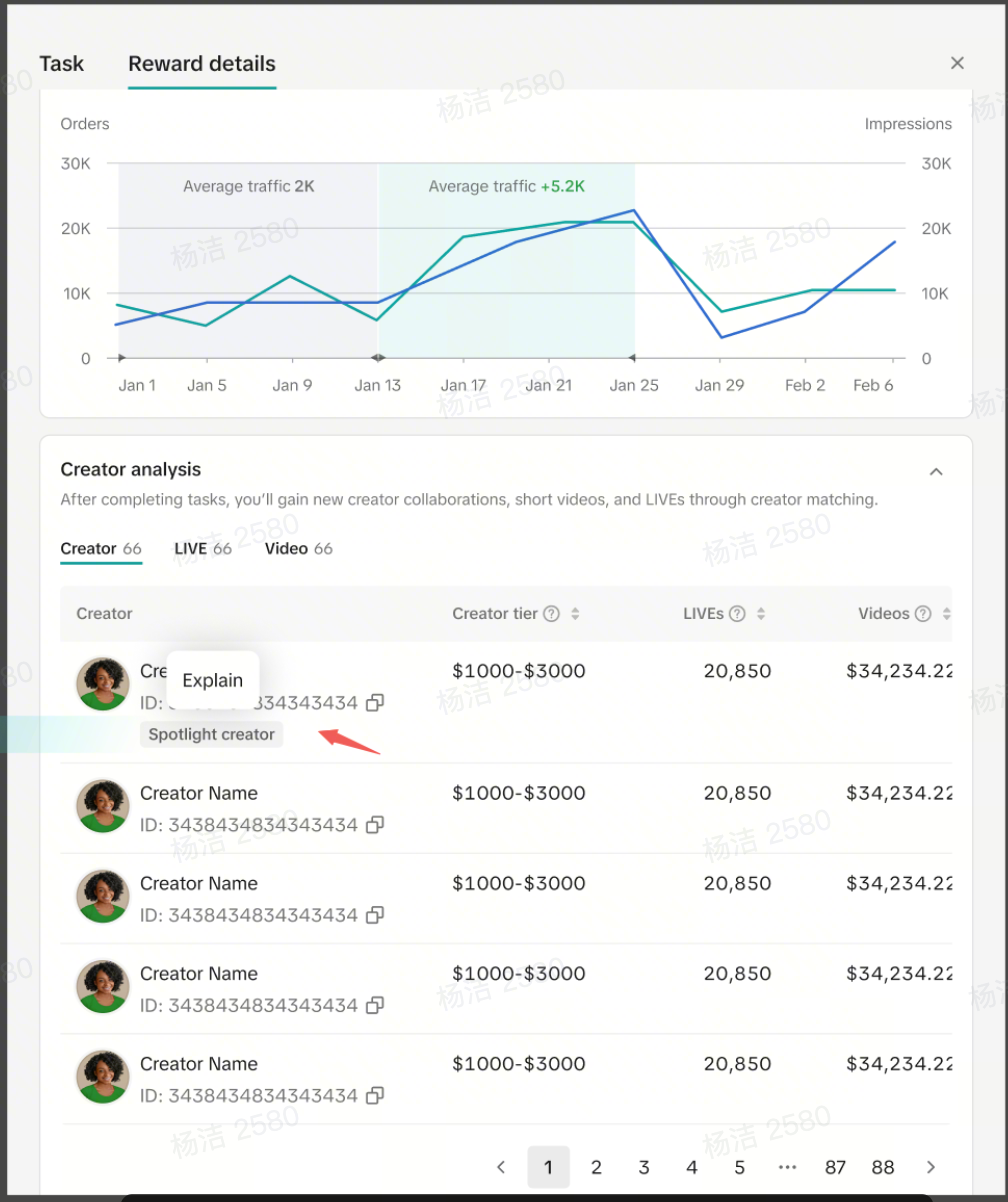Jump to page 88
Viewport: 1008px width, 1202px height.
tap(883, 1167)
